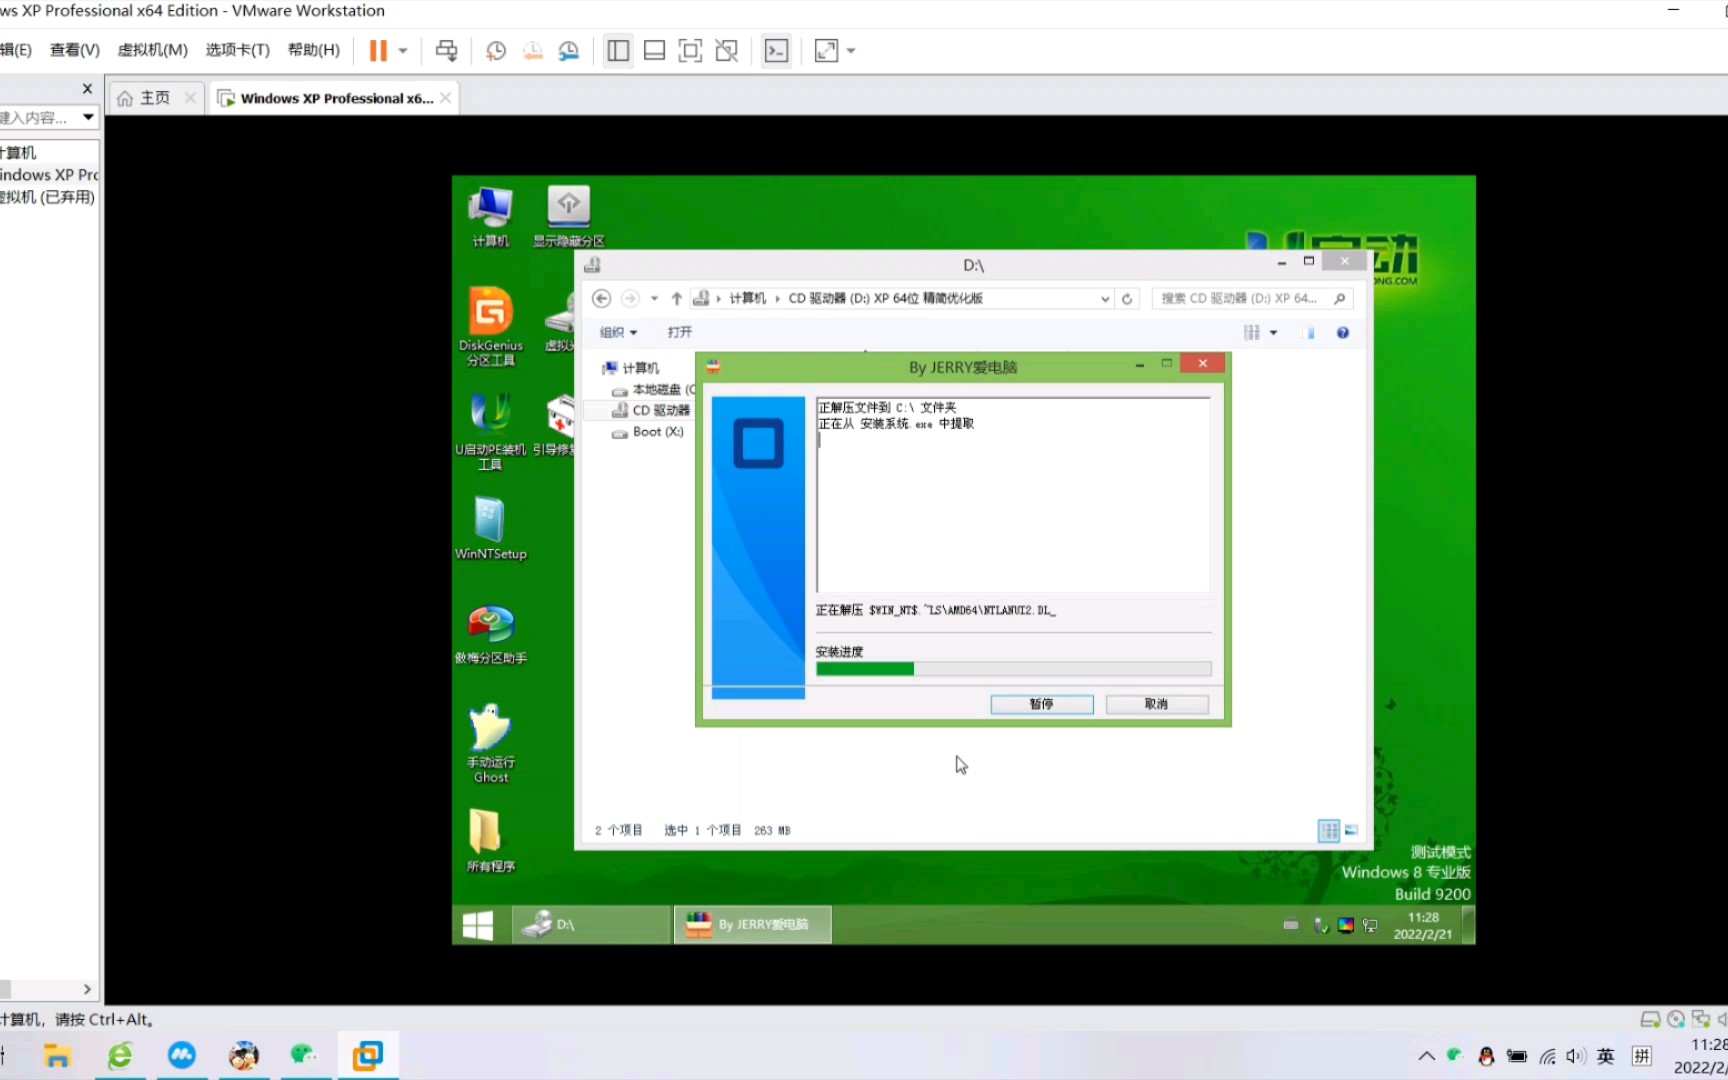Open the 查看(V) menu

pos(75,50)
